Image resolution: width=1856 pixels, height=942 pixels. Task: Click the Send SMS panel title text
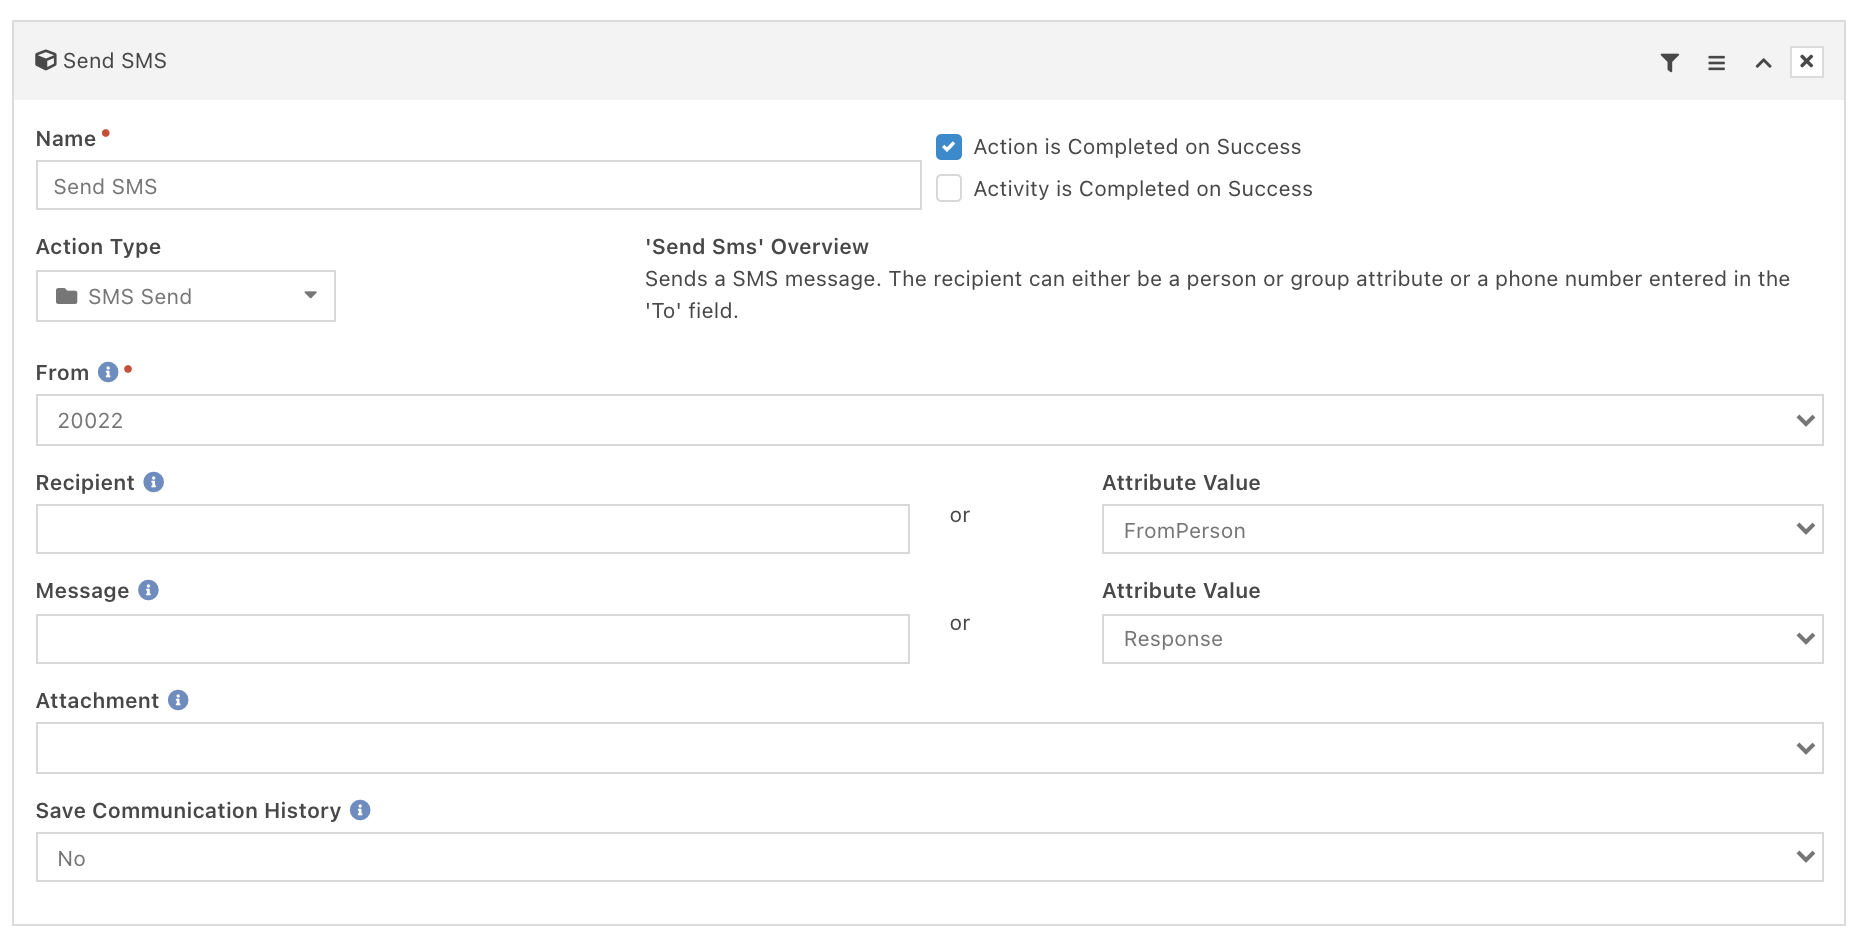(x=115, y=61)
